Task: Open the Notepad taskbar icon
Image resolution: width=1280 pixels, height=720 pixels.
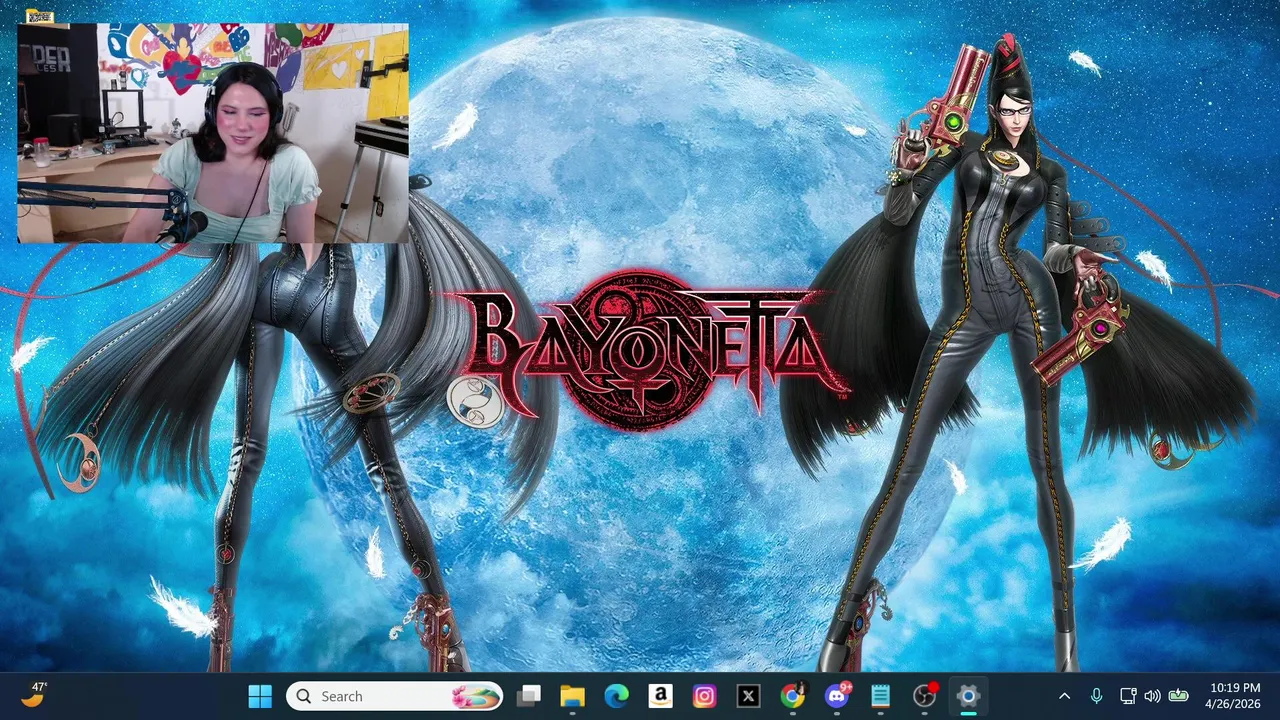Action: (880, 696)
